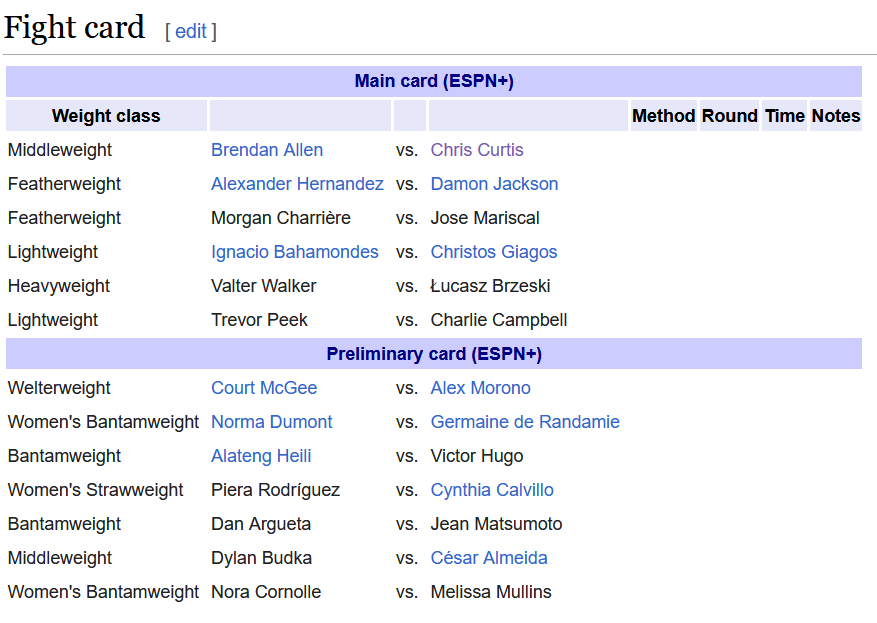Open the Christos Giagos link

pos(494,252)
